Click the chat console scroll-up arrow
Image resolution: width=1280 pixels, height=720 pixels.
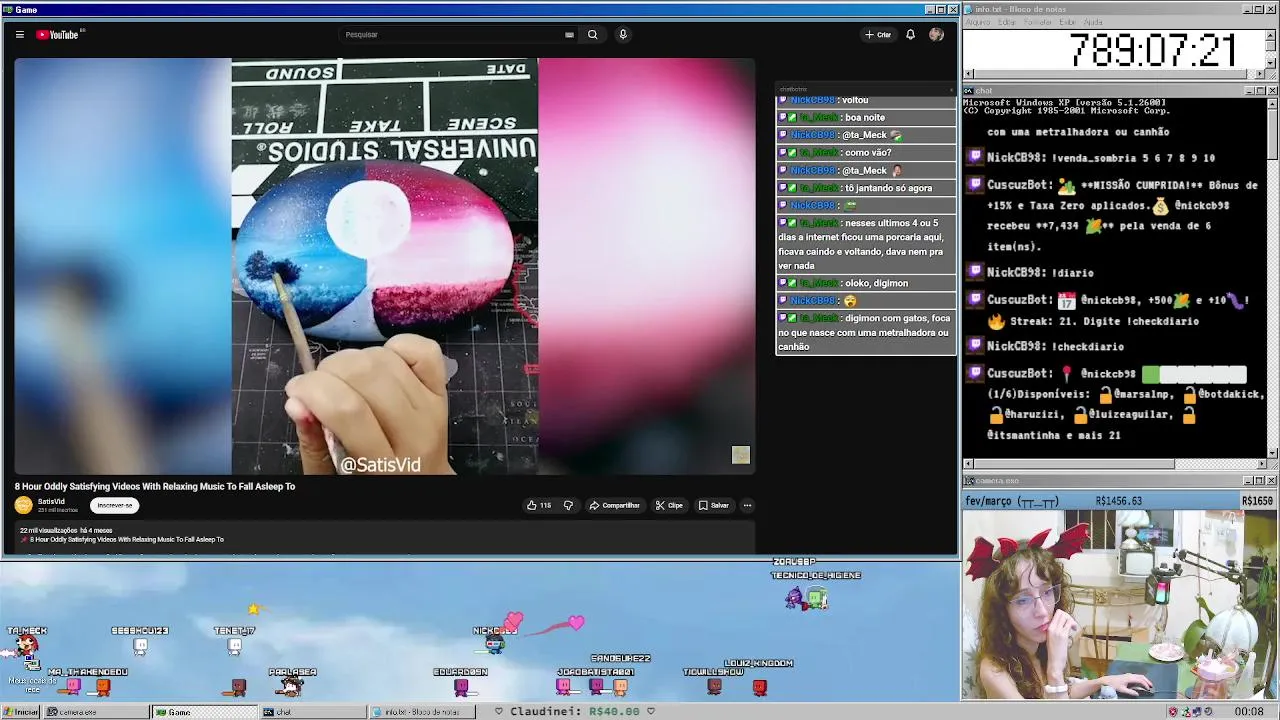1272,103
